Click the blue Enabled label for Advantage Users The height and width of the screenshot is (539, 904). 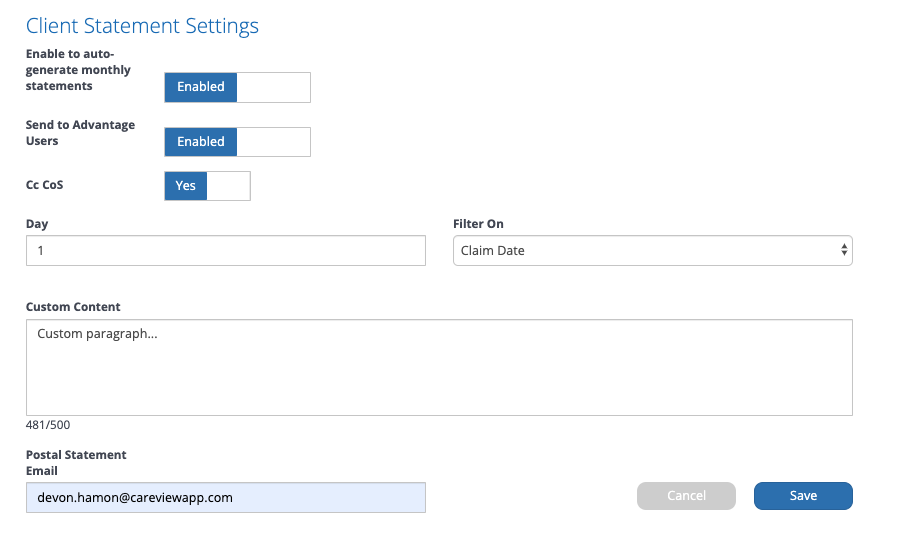201,142
